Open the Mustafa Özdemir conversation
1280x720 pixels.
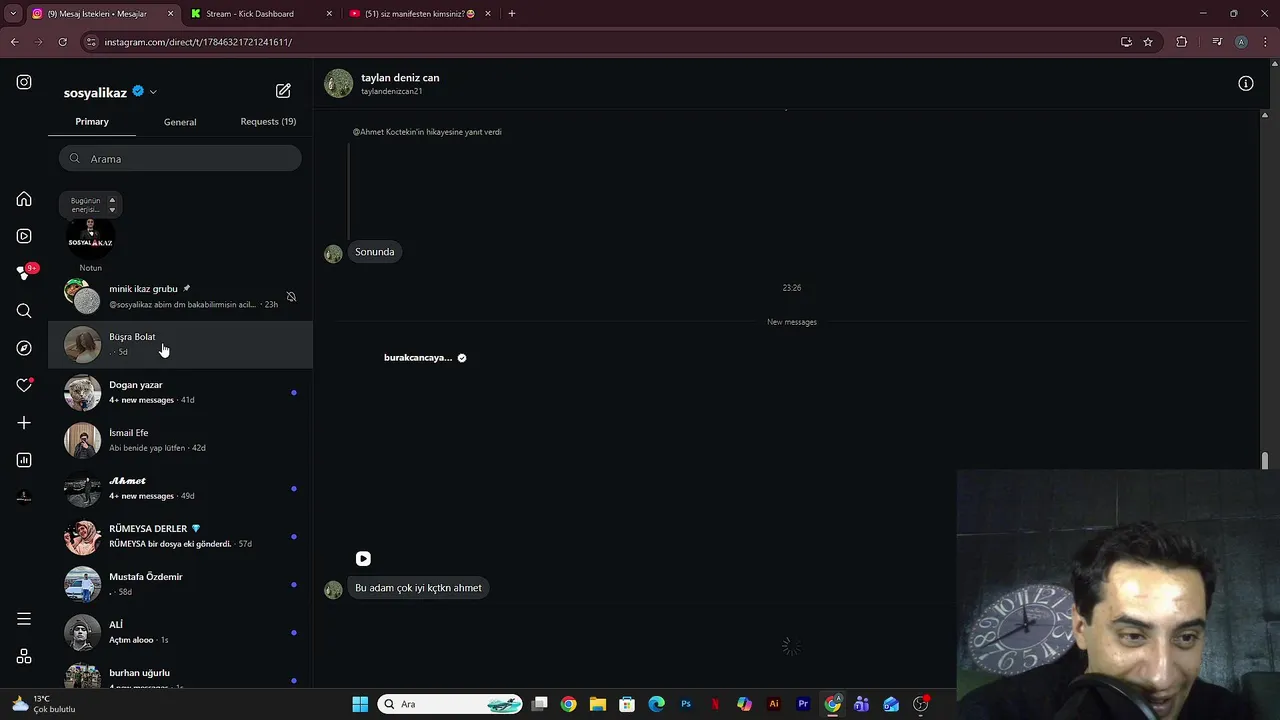(x=180, y=584)
